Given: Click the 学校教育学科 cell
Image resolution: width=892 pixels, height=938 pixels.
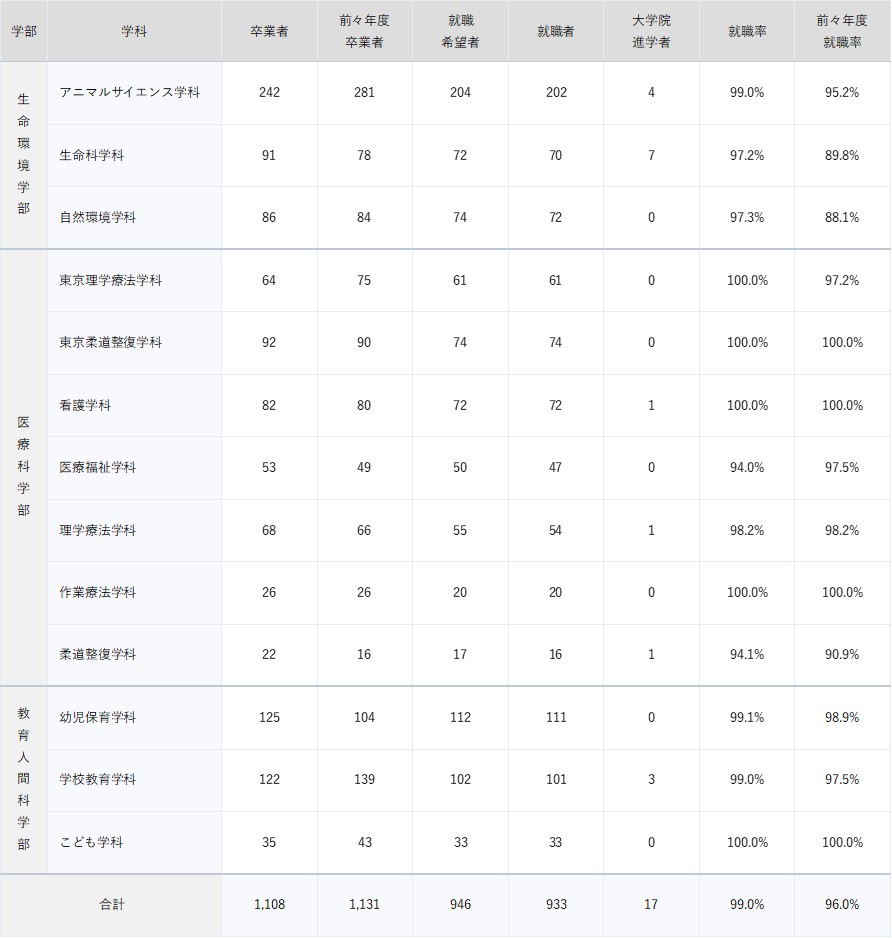Looking at the screenshot, I should [98, 779].
